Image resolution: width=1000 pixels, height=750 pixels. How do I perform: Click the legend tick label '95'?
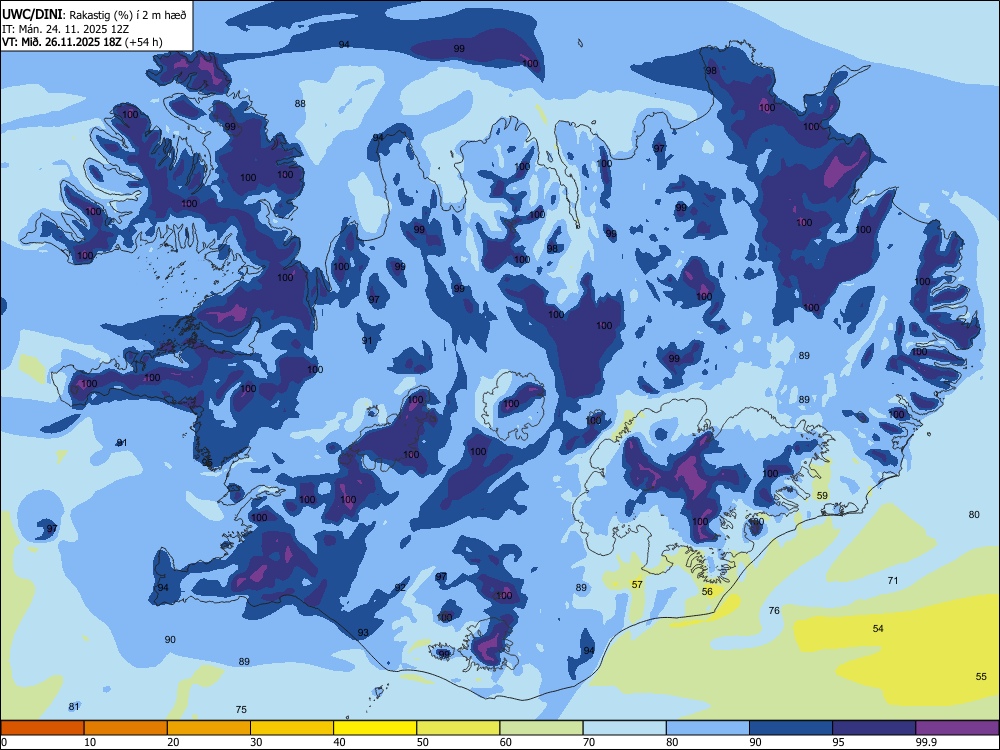click(839, 742)
